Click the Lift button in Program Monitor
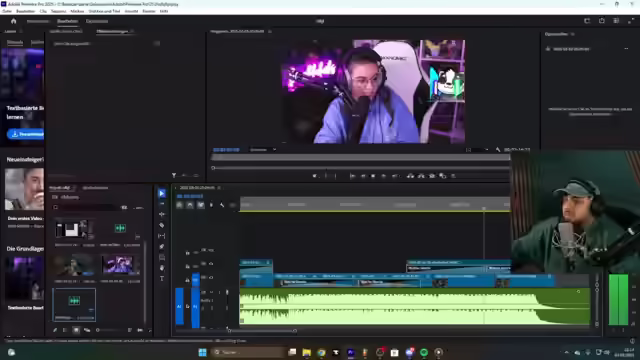Screen dimensions: 640x360 click(410, 176)
